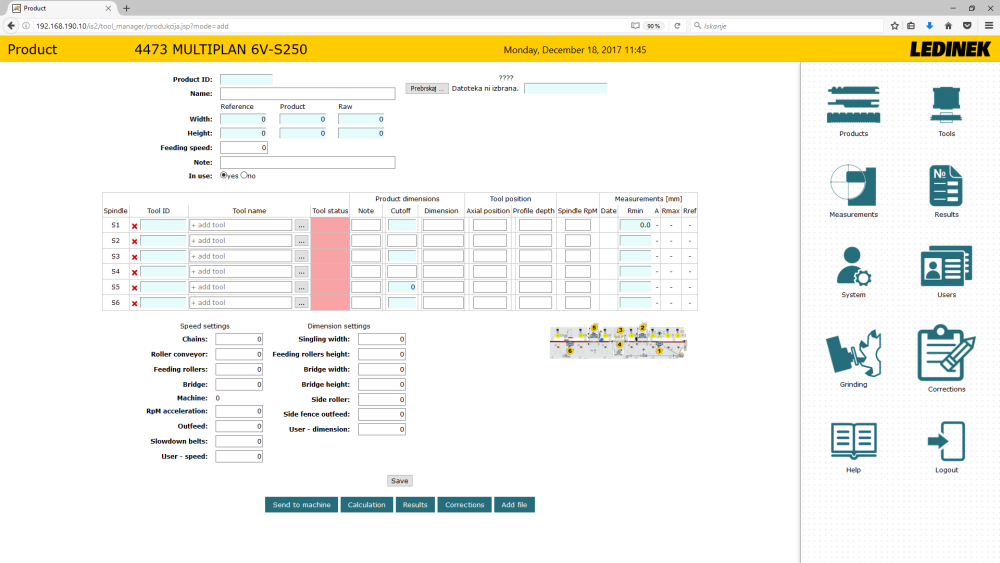Click the Logout icon
The height and width of the screenshot is (563, 1000).
[946, 441]
